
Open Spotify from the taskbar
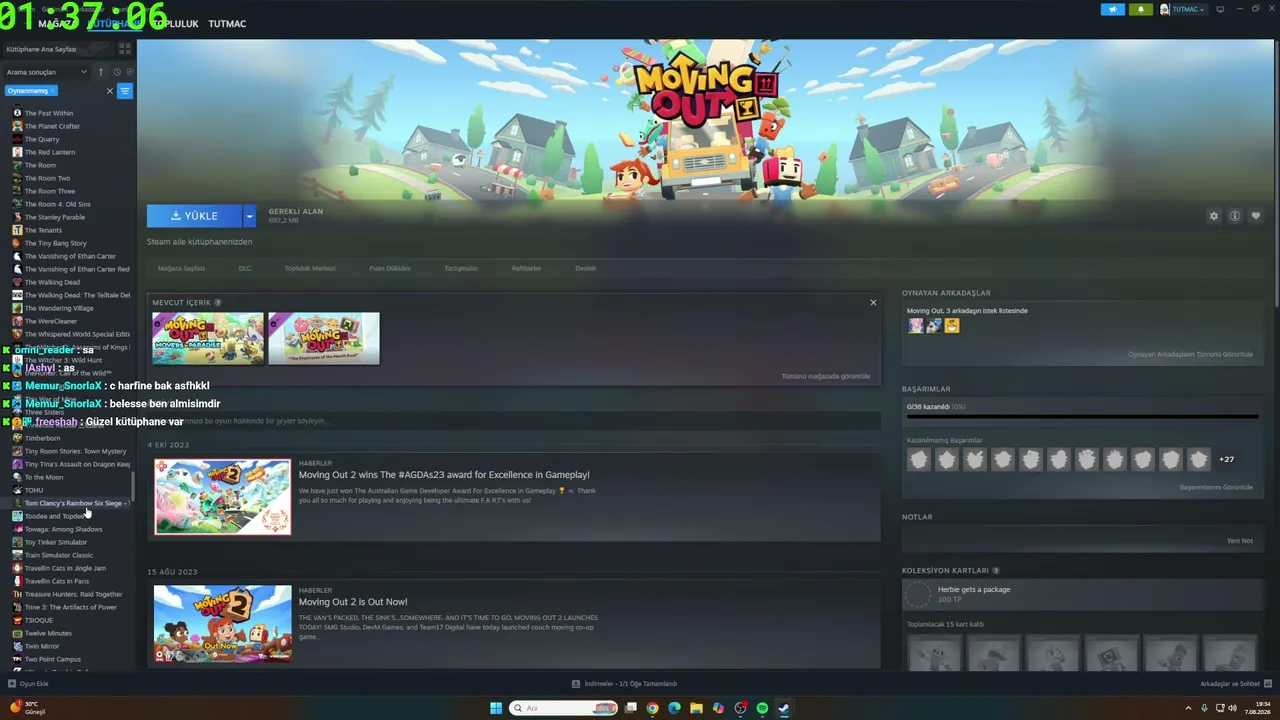click(x=762, y=708)
